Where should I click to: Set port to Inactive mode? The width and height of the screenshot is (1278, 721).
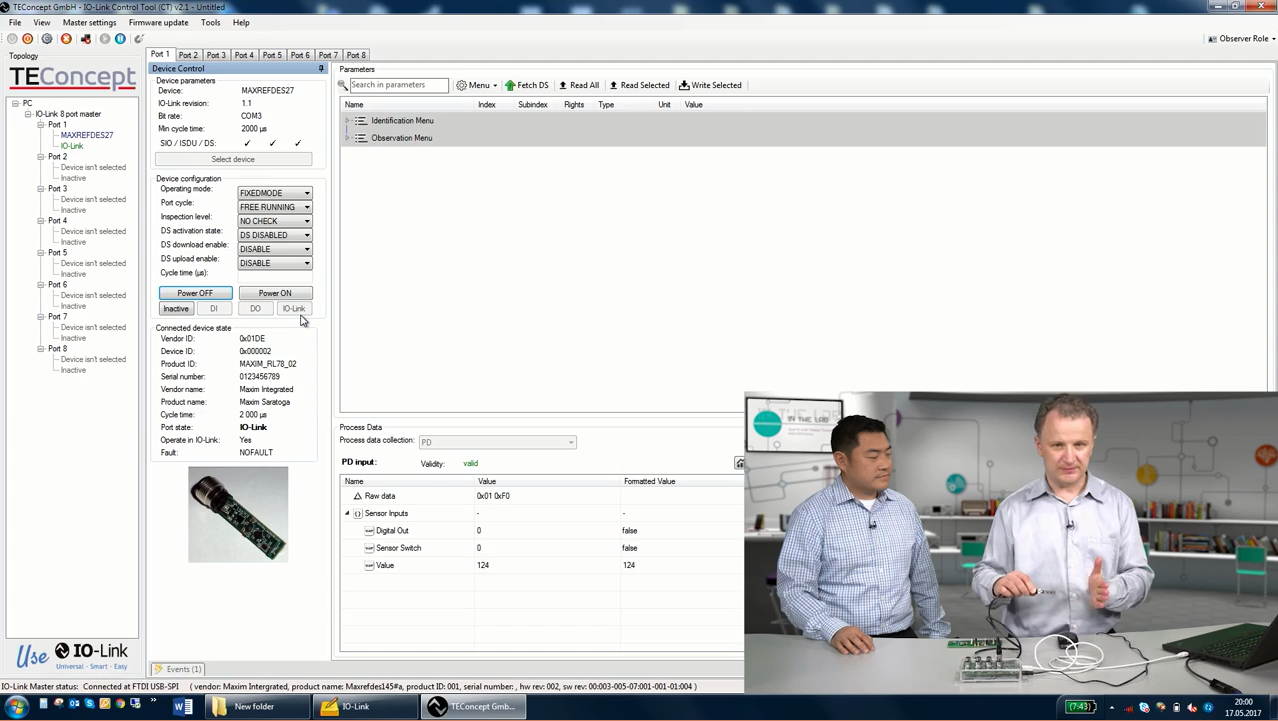pos(176,309)
